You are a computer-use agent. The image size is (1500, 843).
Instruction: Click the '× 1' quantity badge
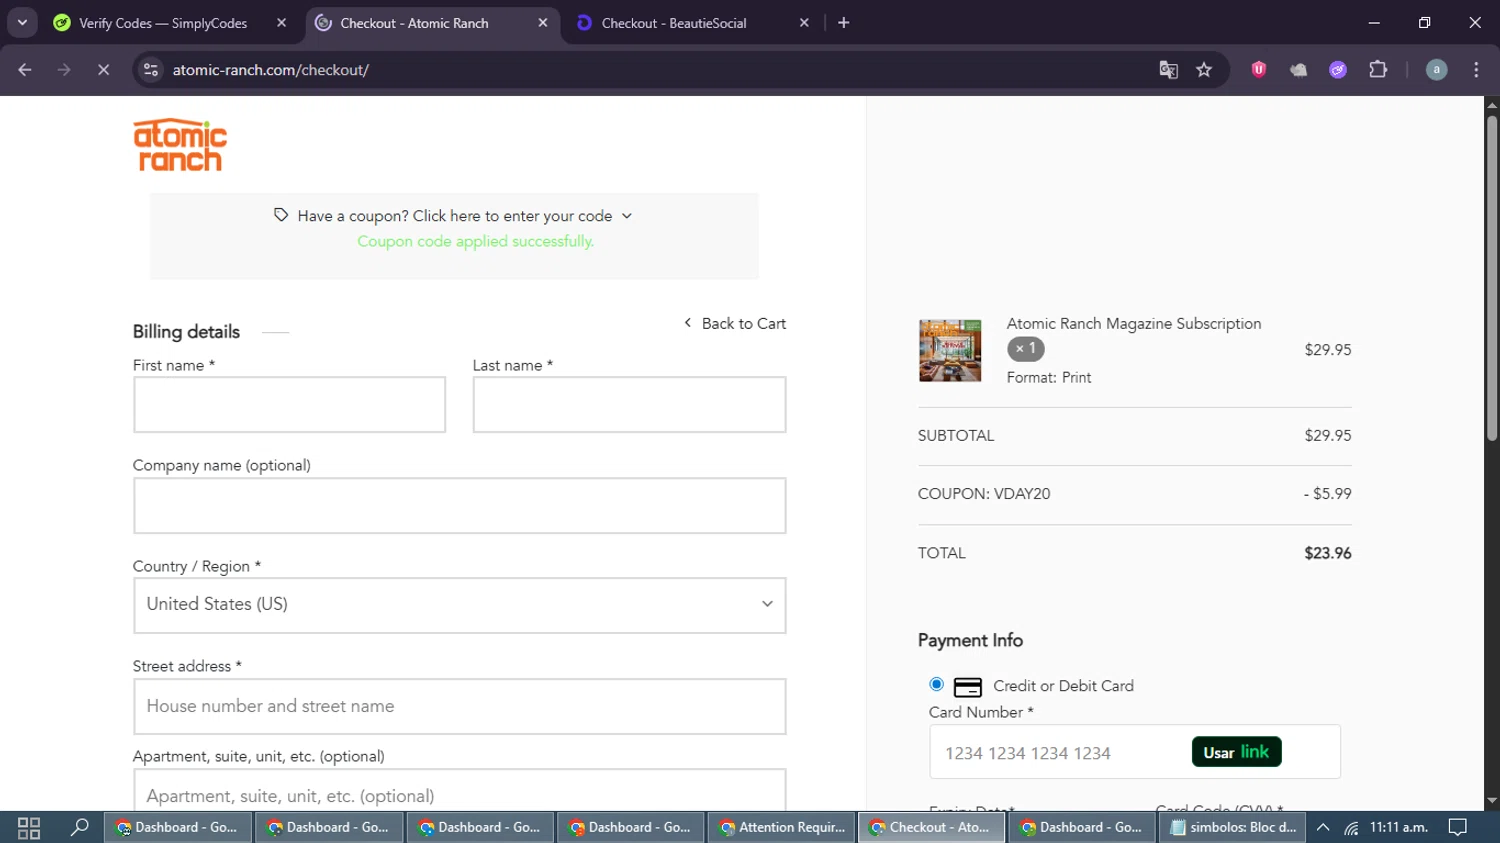(1026, 349)
